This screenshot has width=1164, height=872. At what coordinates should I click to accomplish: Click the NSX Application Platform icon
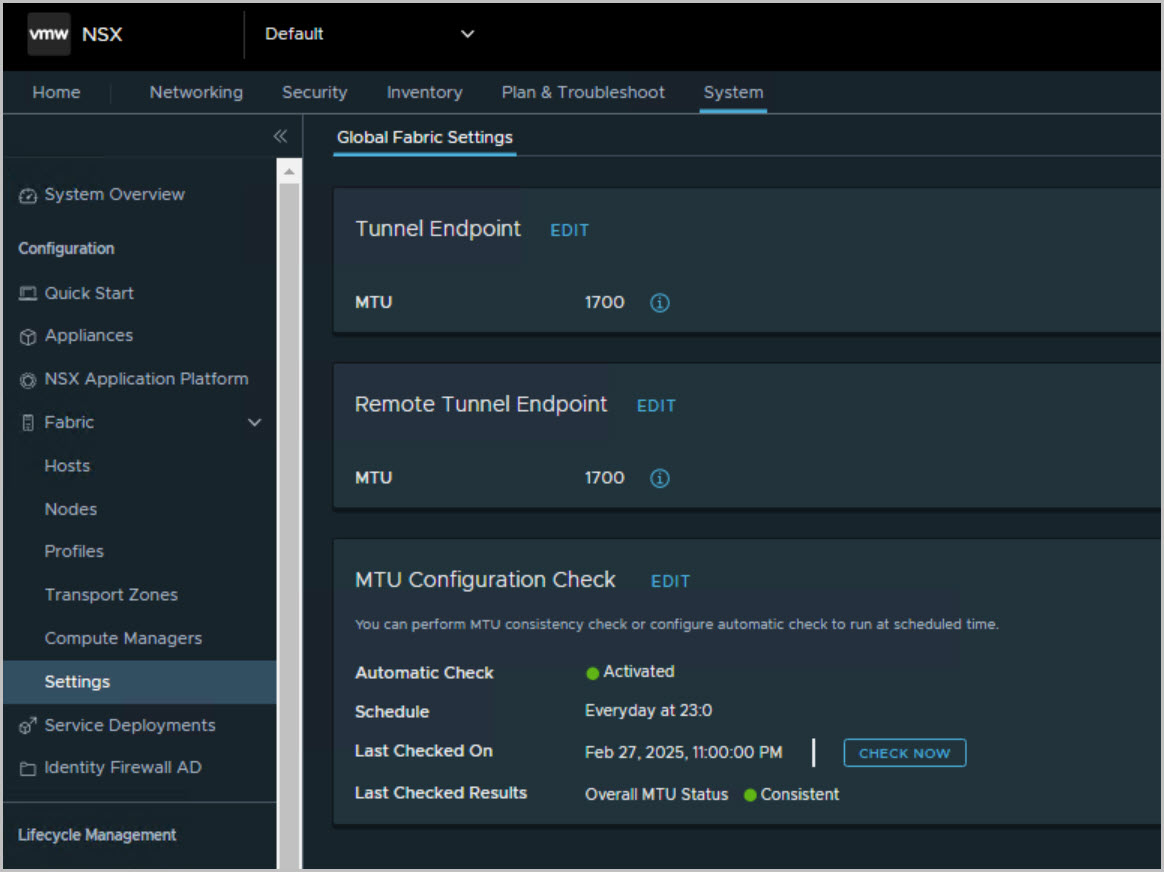pos(28,380)
